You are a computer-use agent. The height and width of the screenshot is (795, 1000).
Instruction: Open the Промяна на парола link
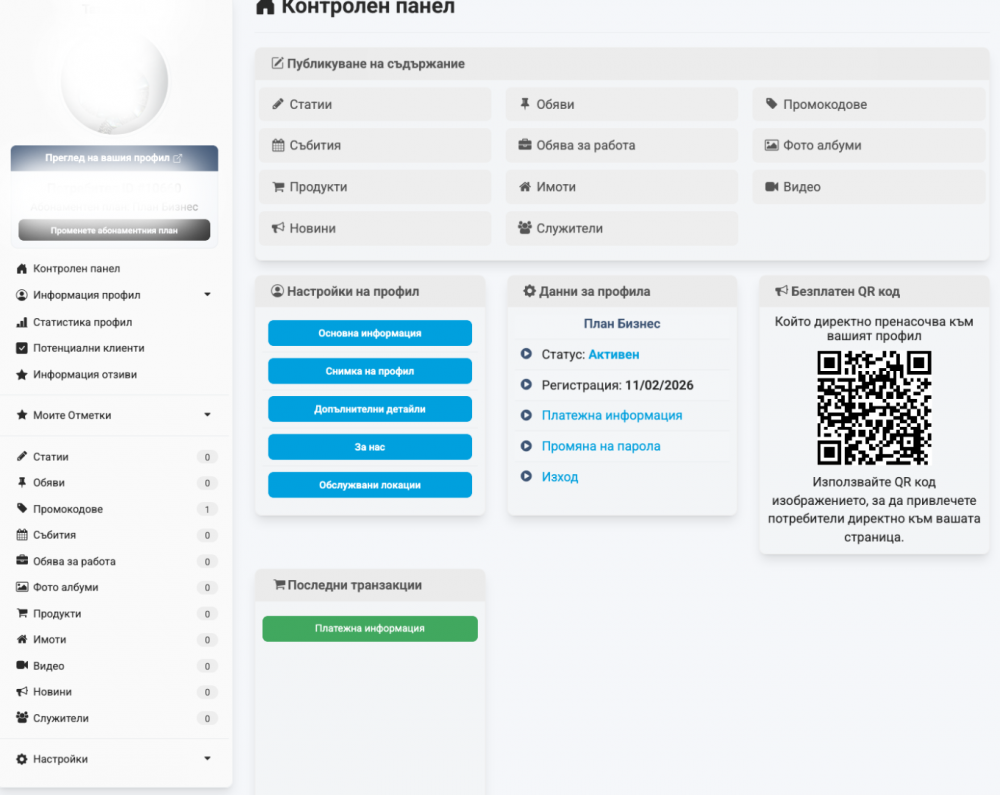[x=601, y=446]
